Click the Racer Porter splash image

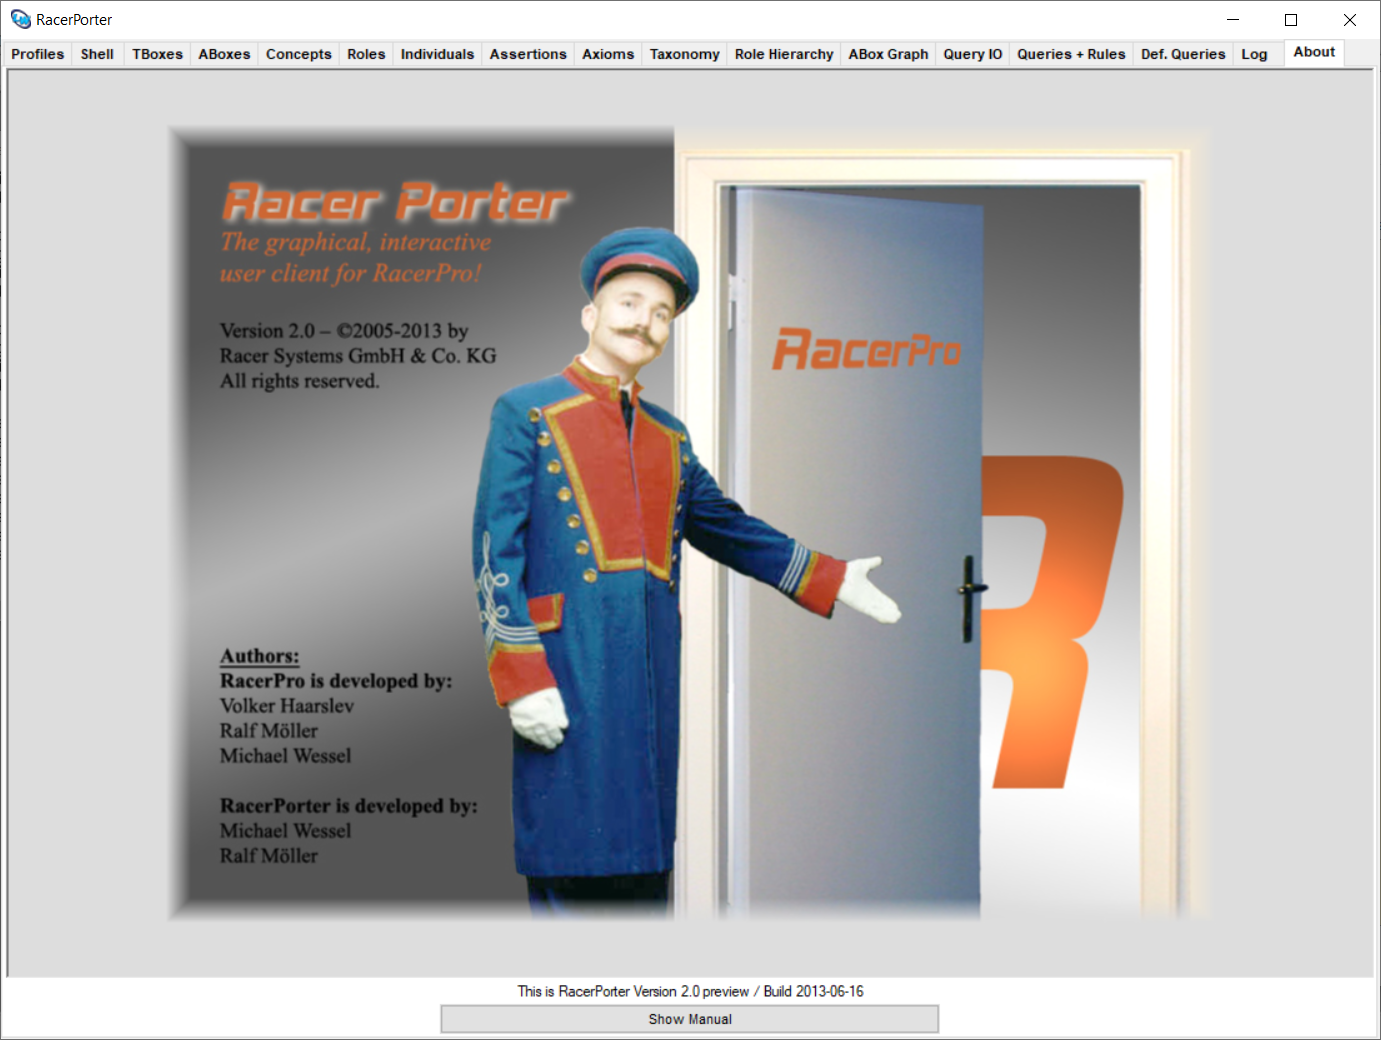click(690, 523)
